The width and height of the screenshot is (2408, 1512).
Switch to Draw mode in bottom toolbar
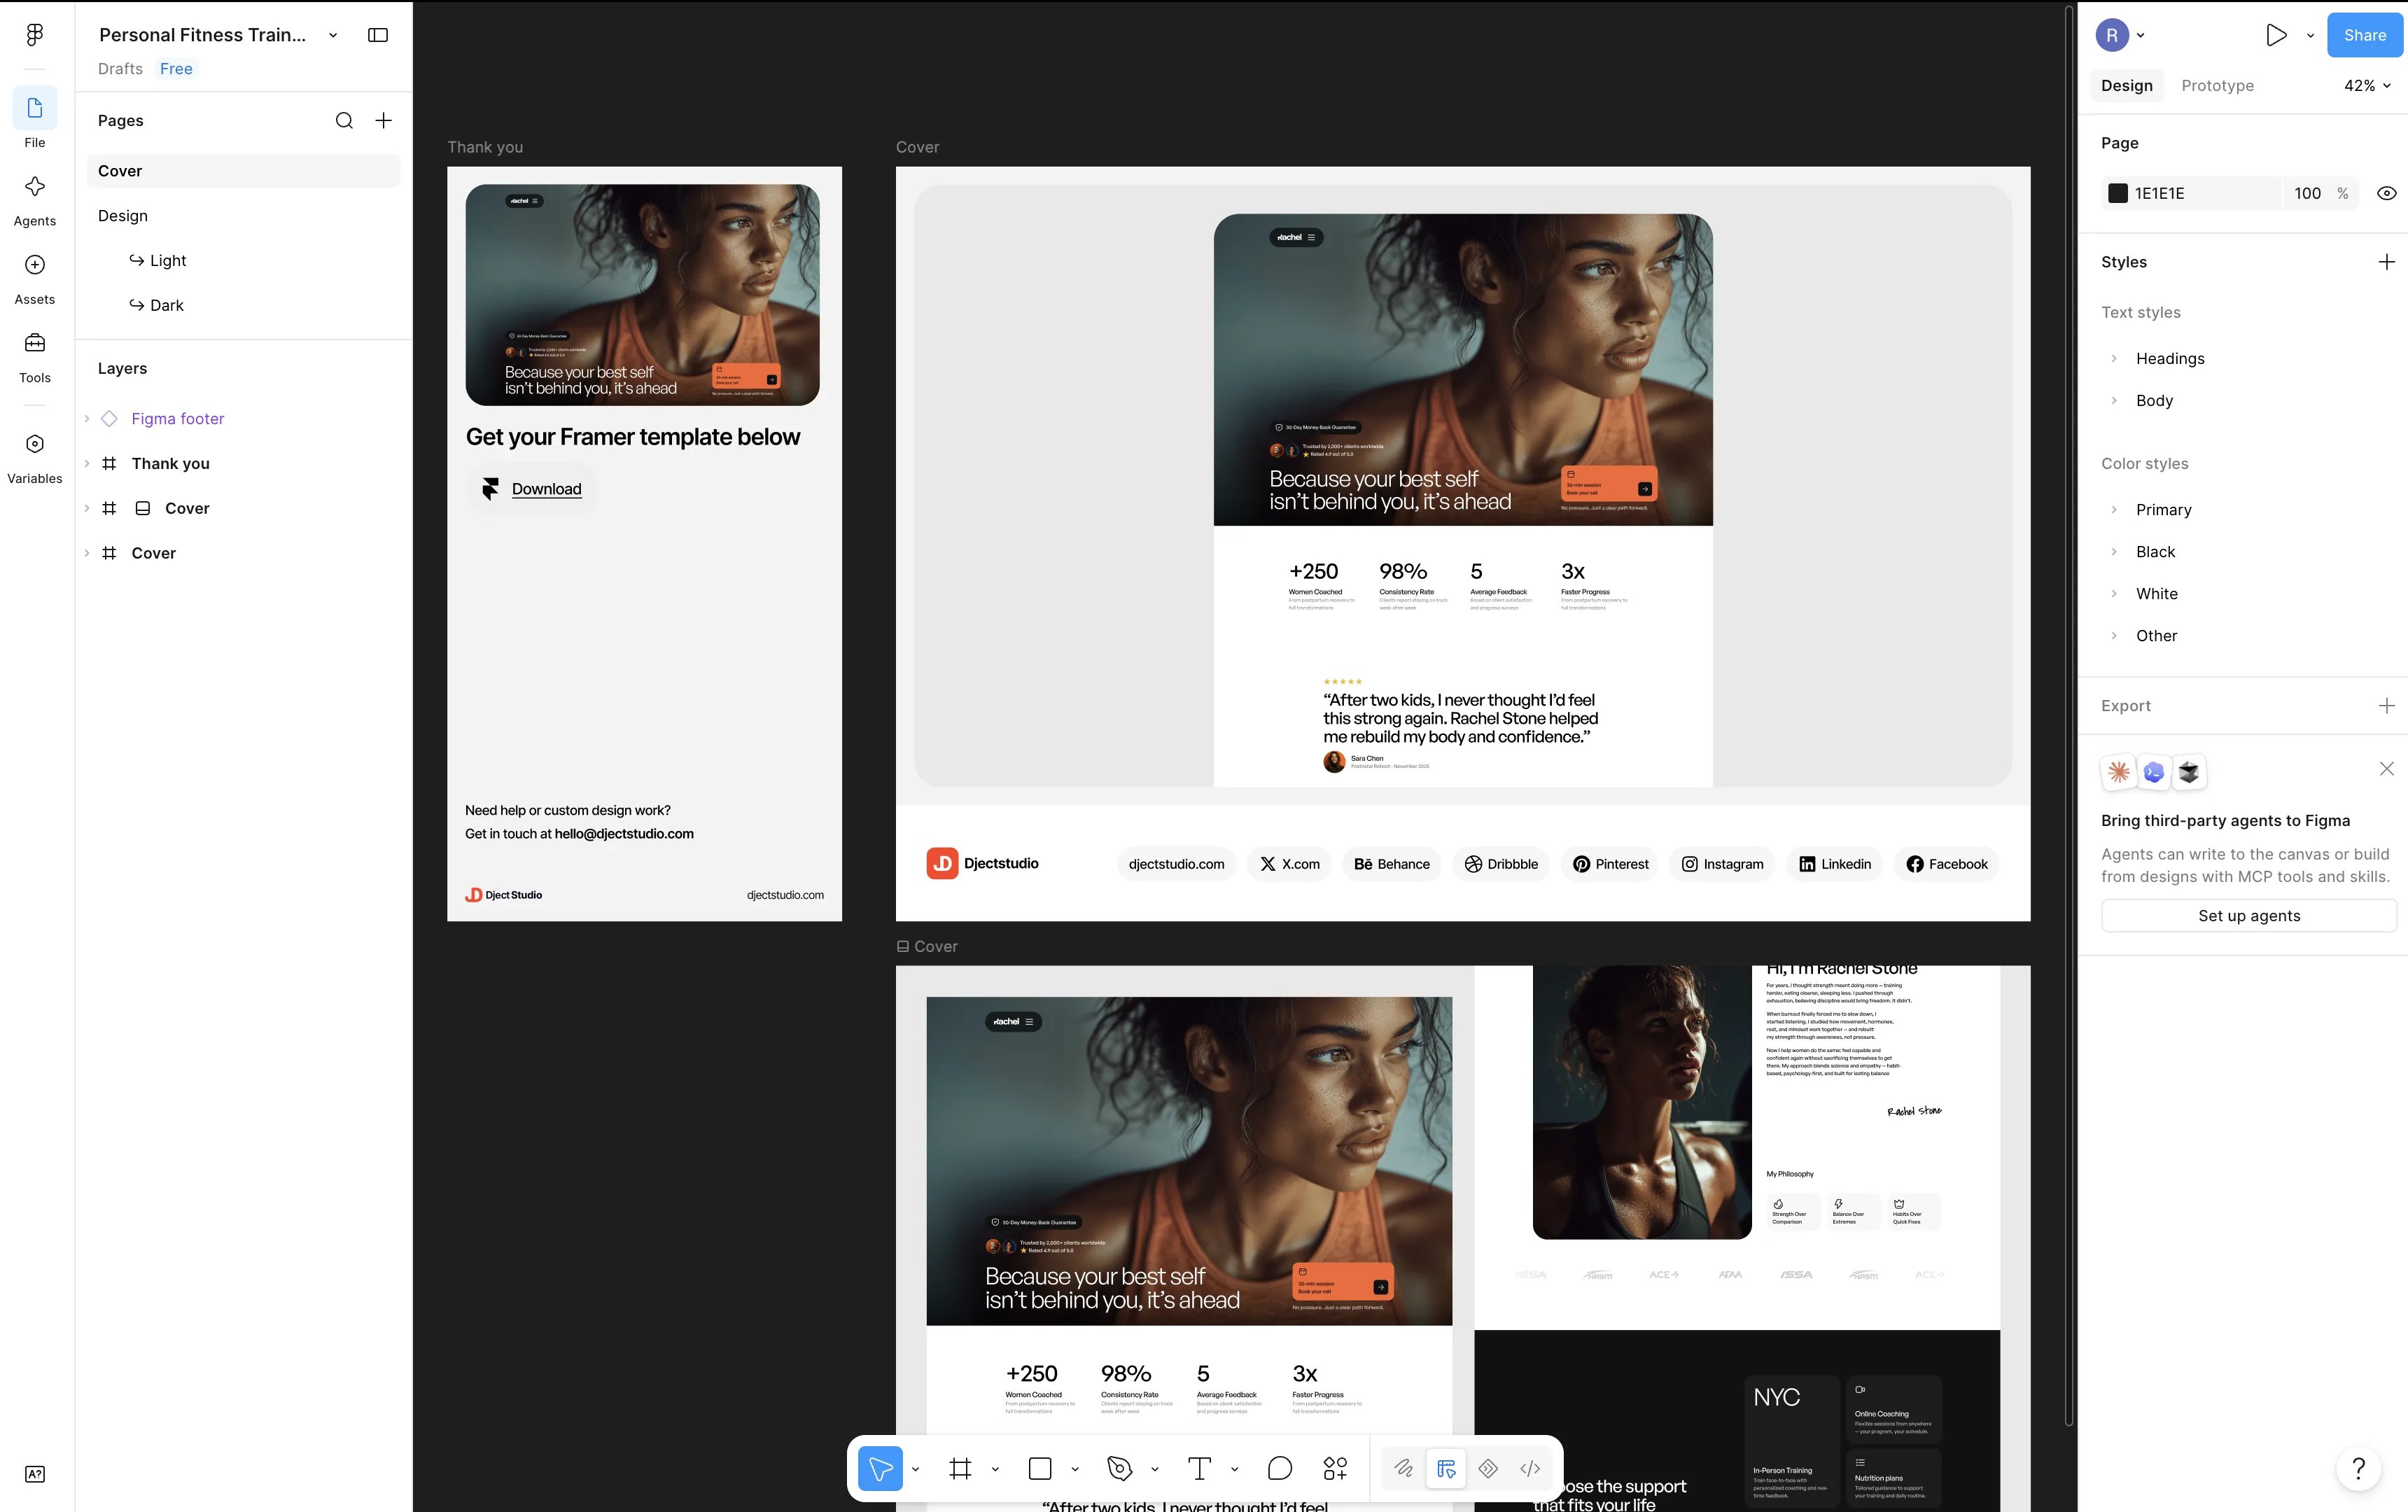pos(1404,1468)
